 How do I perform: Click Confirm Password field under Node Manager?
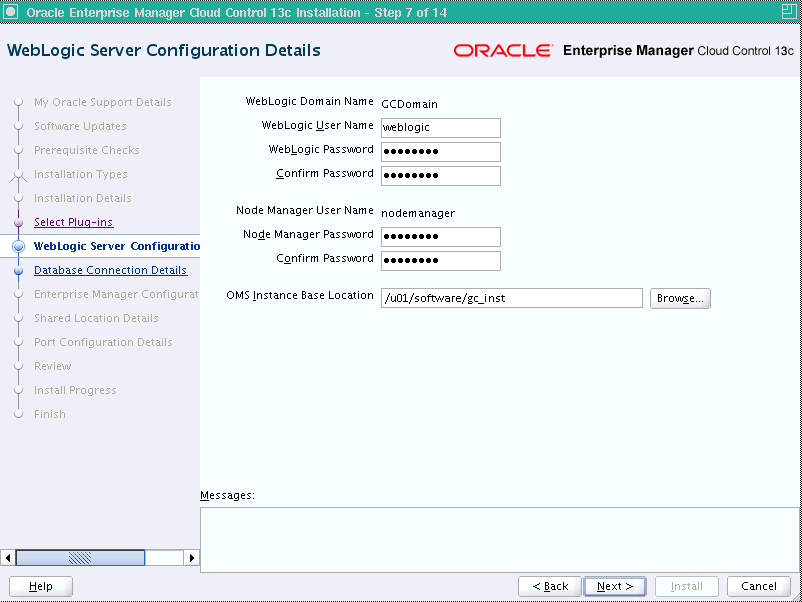point(440,261)
